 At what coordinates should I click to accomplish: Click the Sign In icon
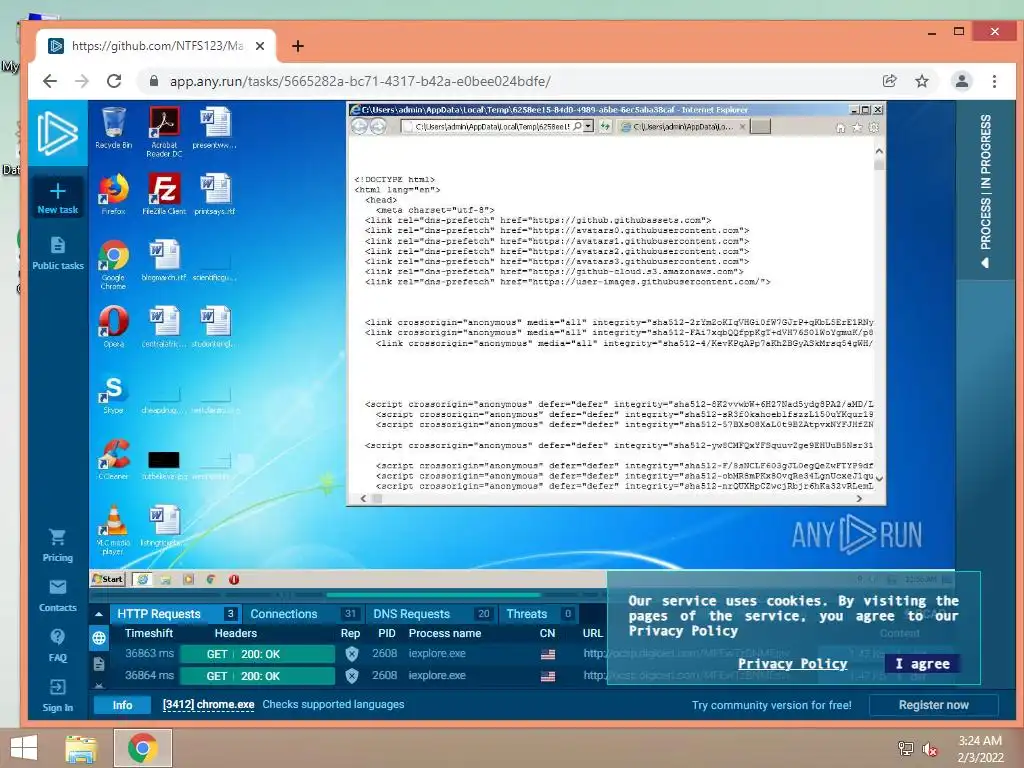(57, 687)
